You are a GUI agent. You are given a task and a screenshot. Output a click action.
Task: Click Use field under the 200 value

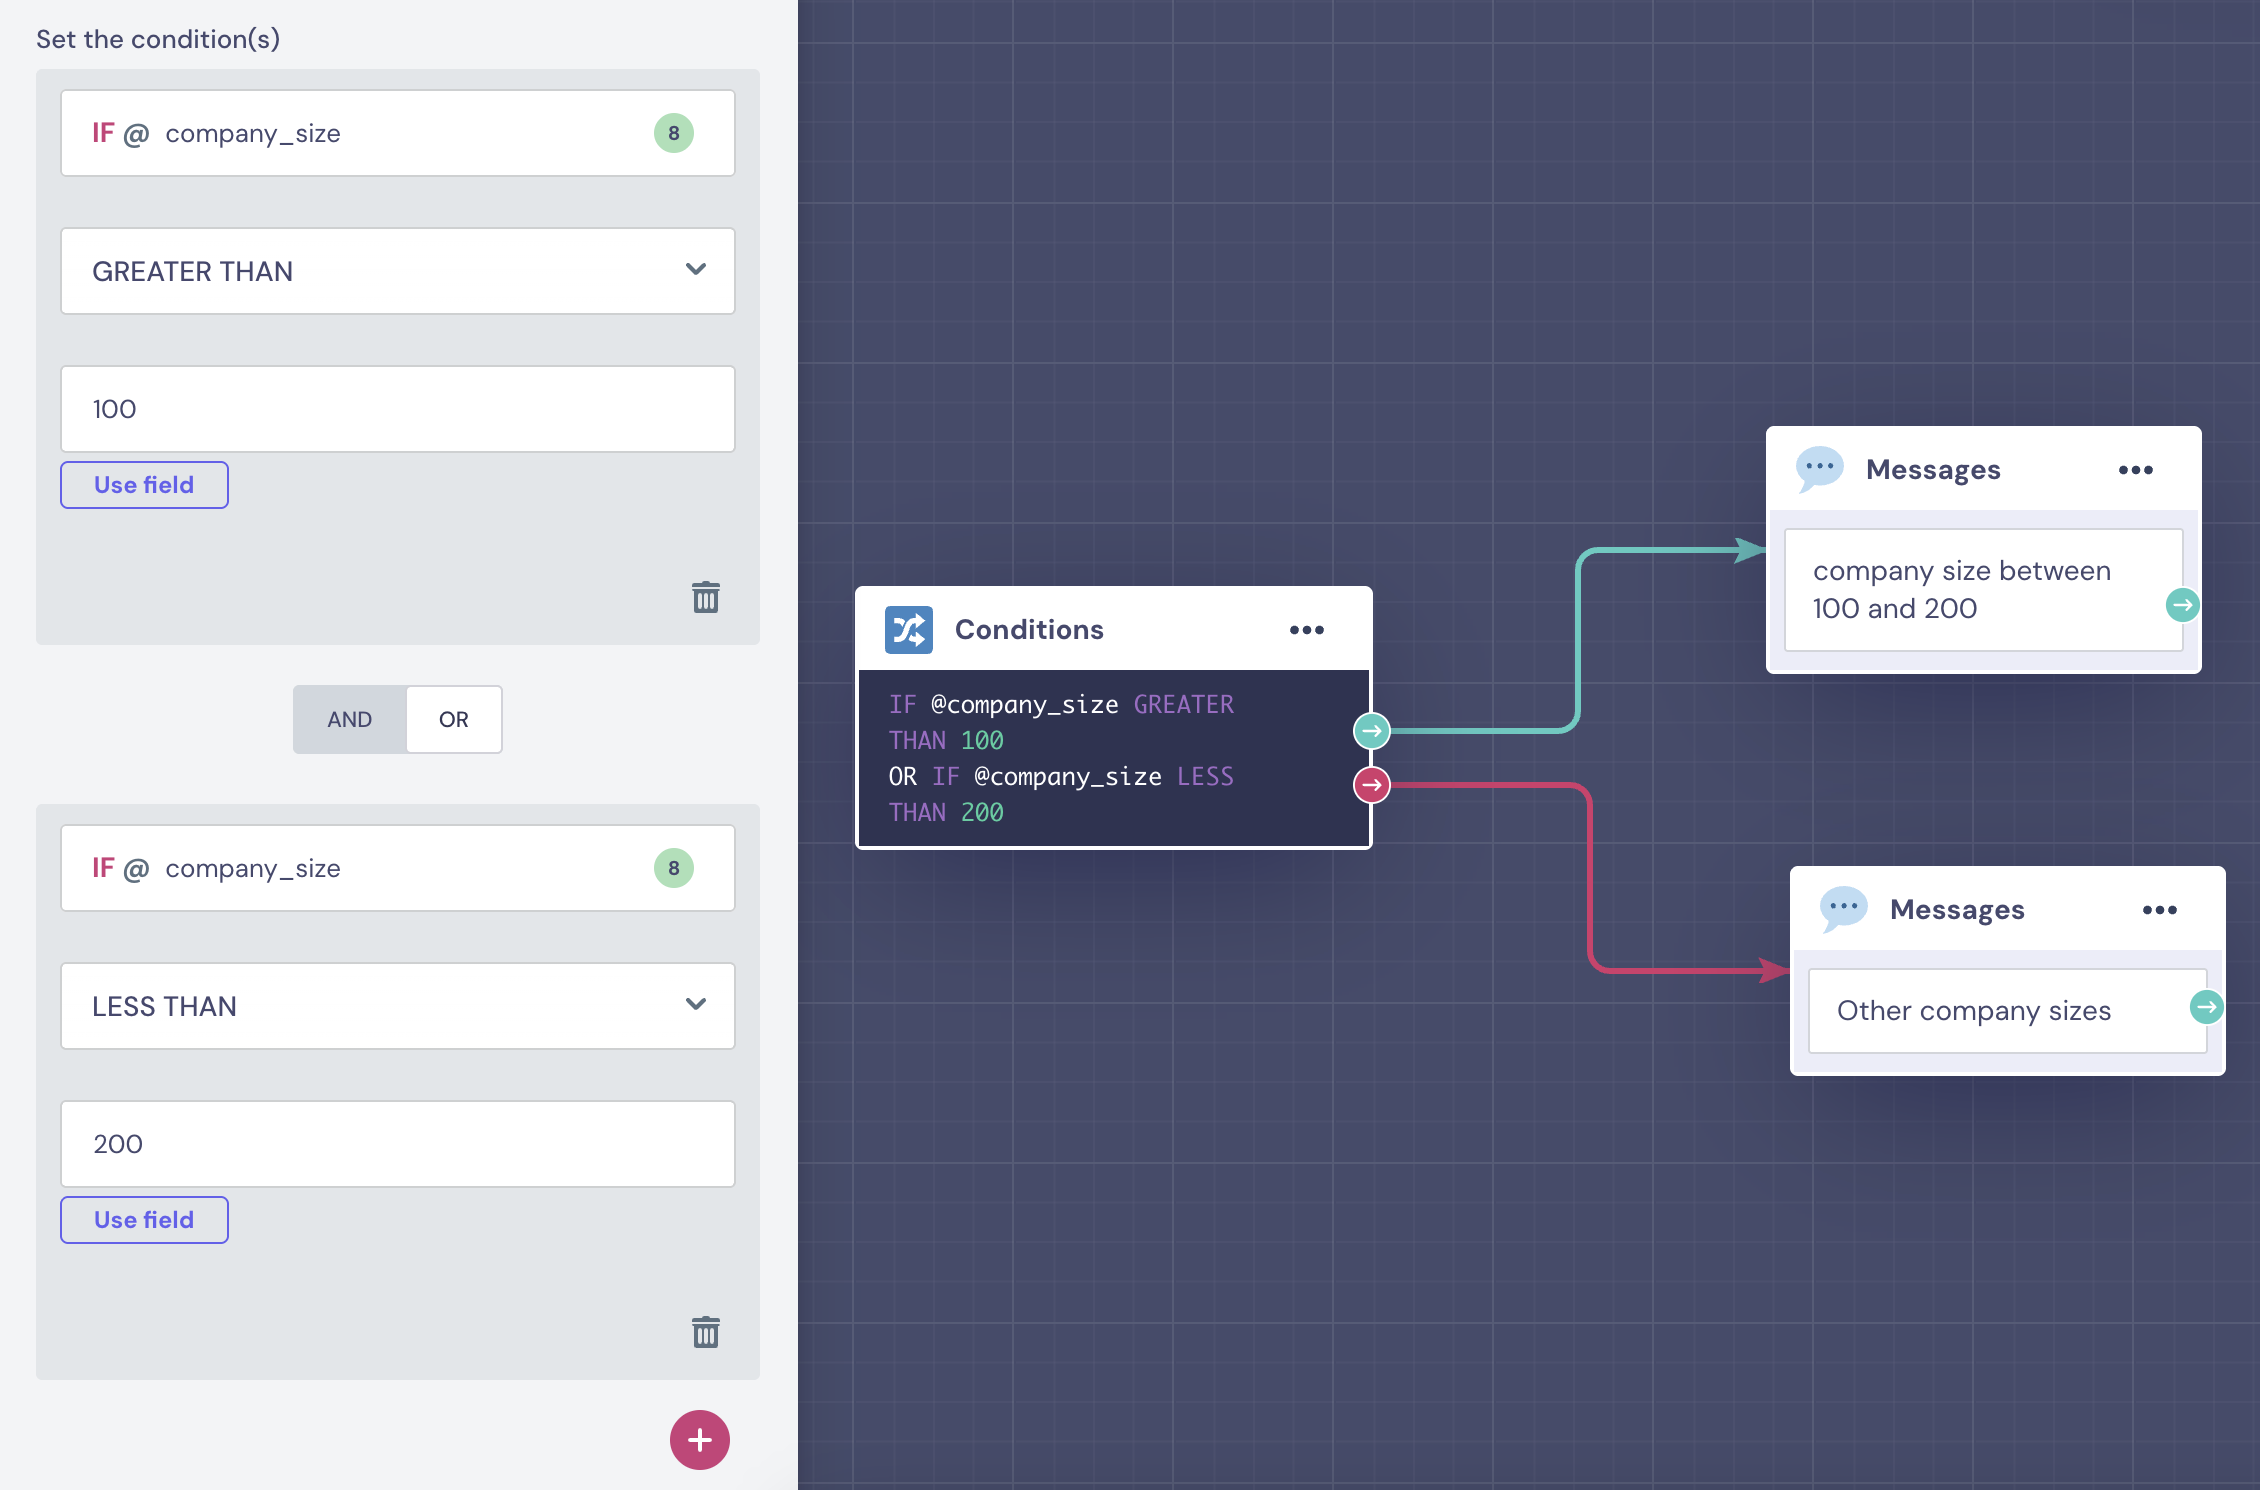pyautogui.click(x=144, y=1220)
